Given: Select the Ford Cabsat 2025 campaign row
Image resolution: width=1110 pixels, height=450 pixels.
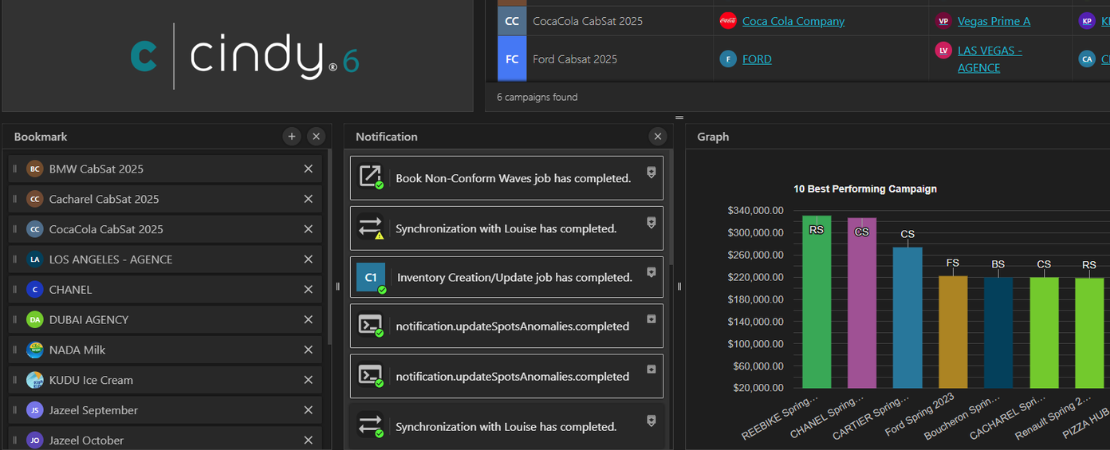Looking at the screenshot, I should coord(803,59).
